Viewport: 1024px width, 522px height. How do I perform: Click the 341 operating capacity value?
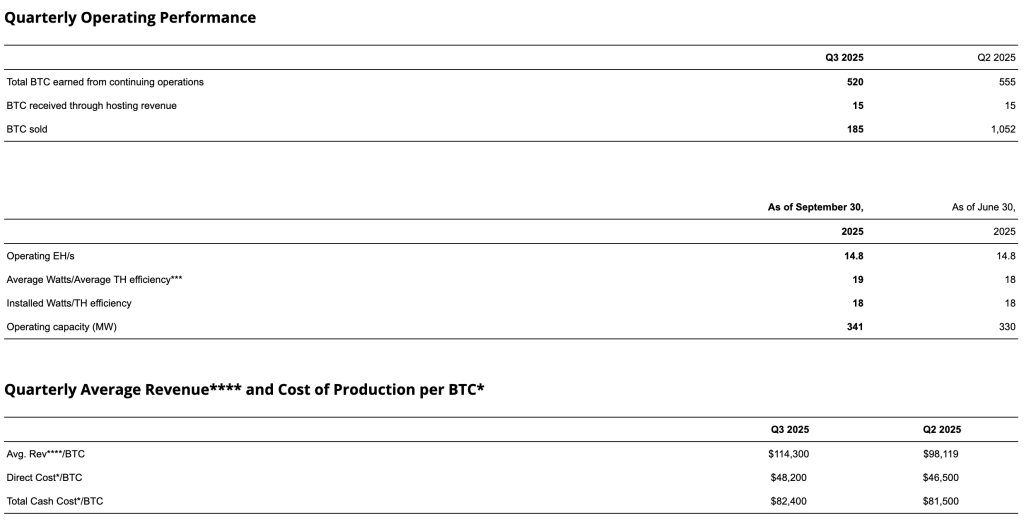854,327
